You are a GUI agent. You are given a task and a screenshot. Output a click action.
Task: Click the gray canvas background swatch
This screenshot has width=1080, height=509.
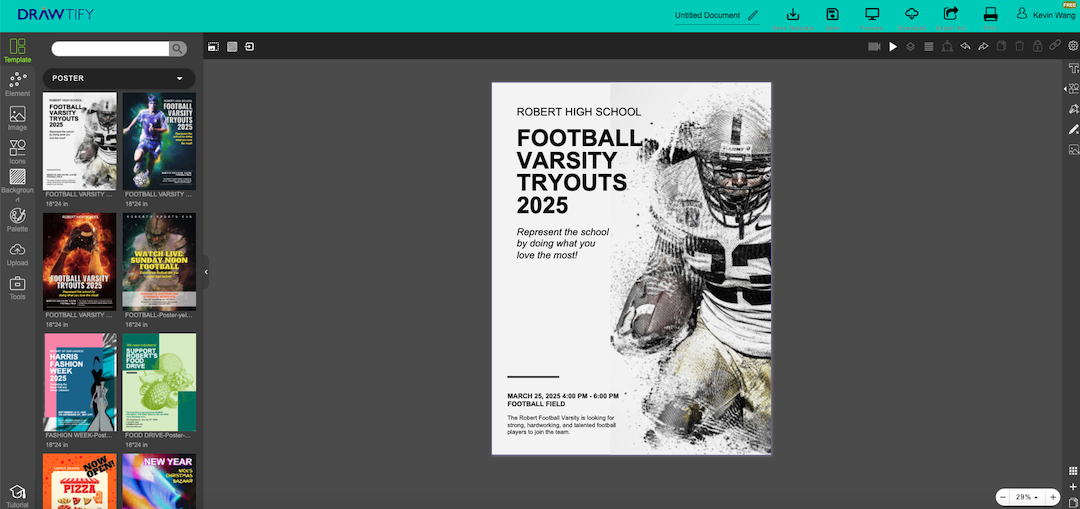(232, 47)
